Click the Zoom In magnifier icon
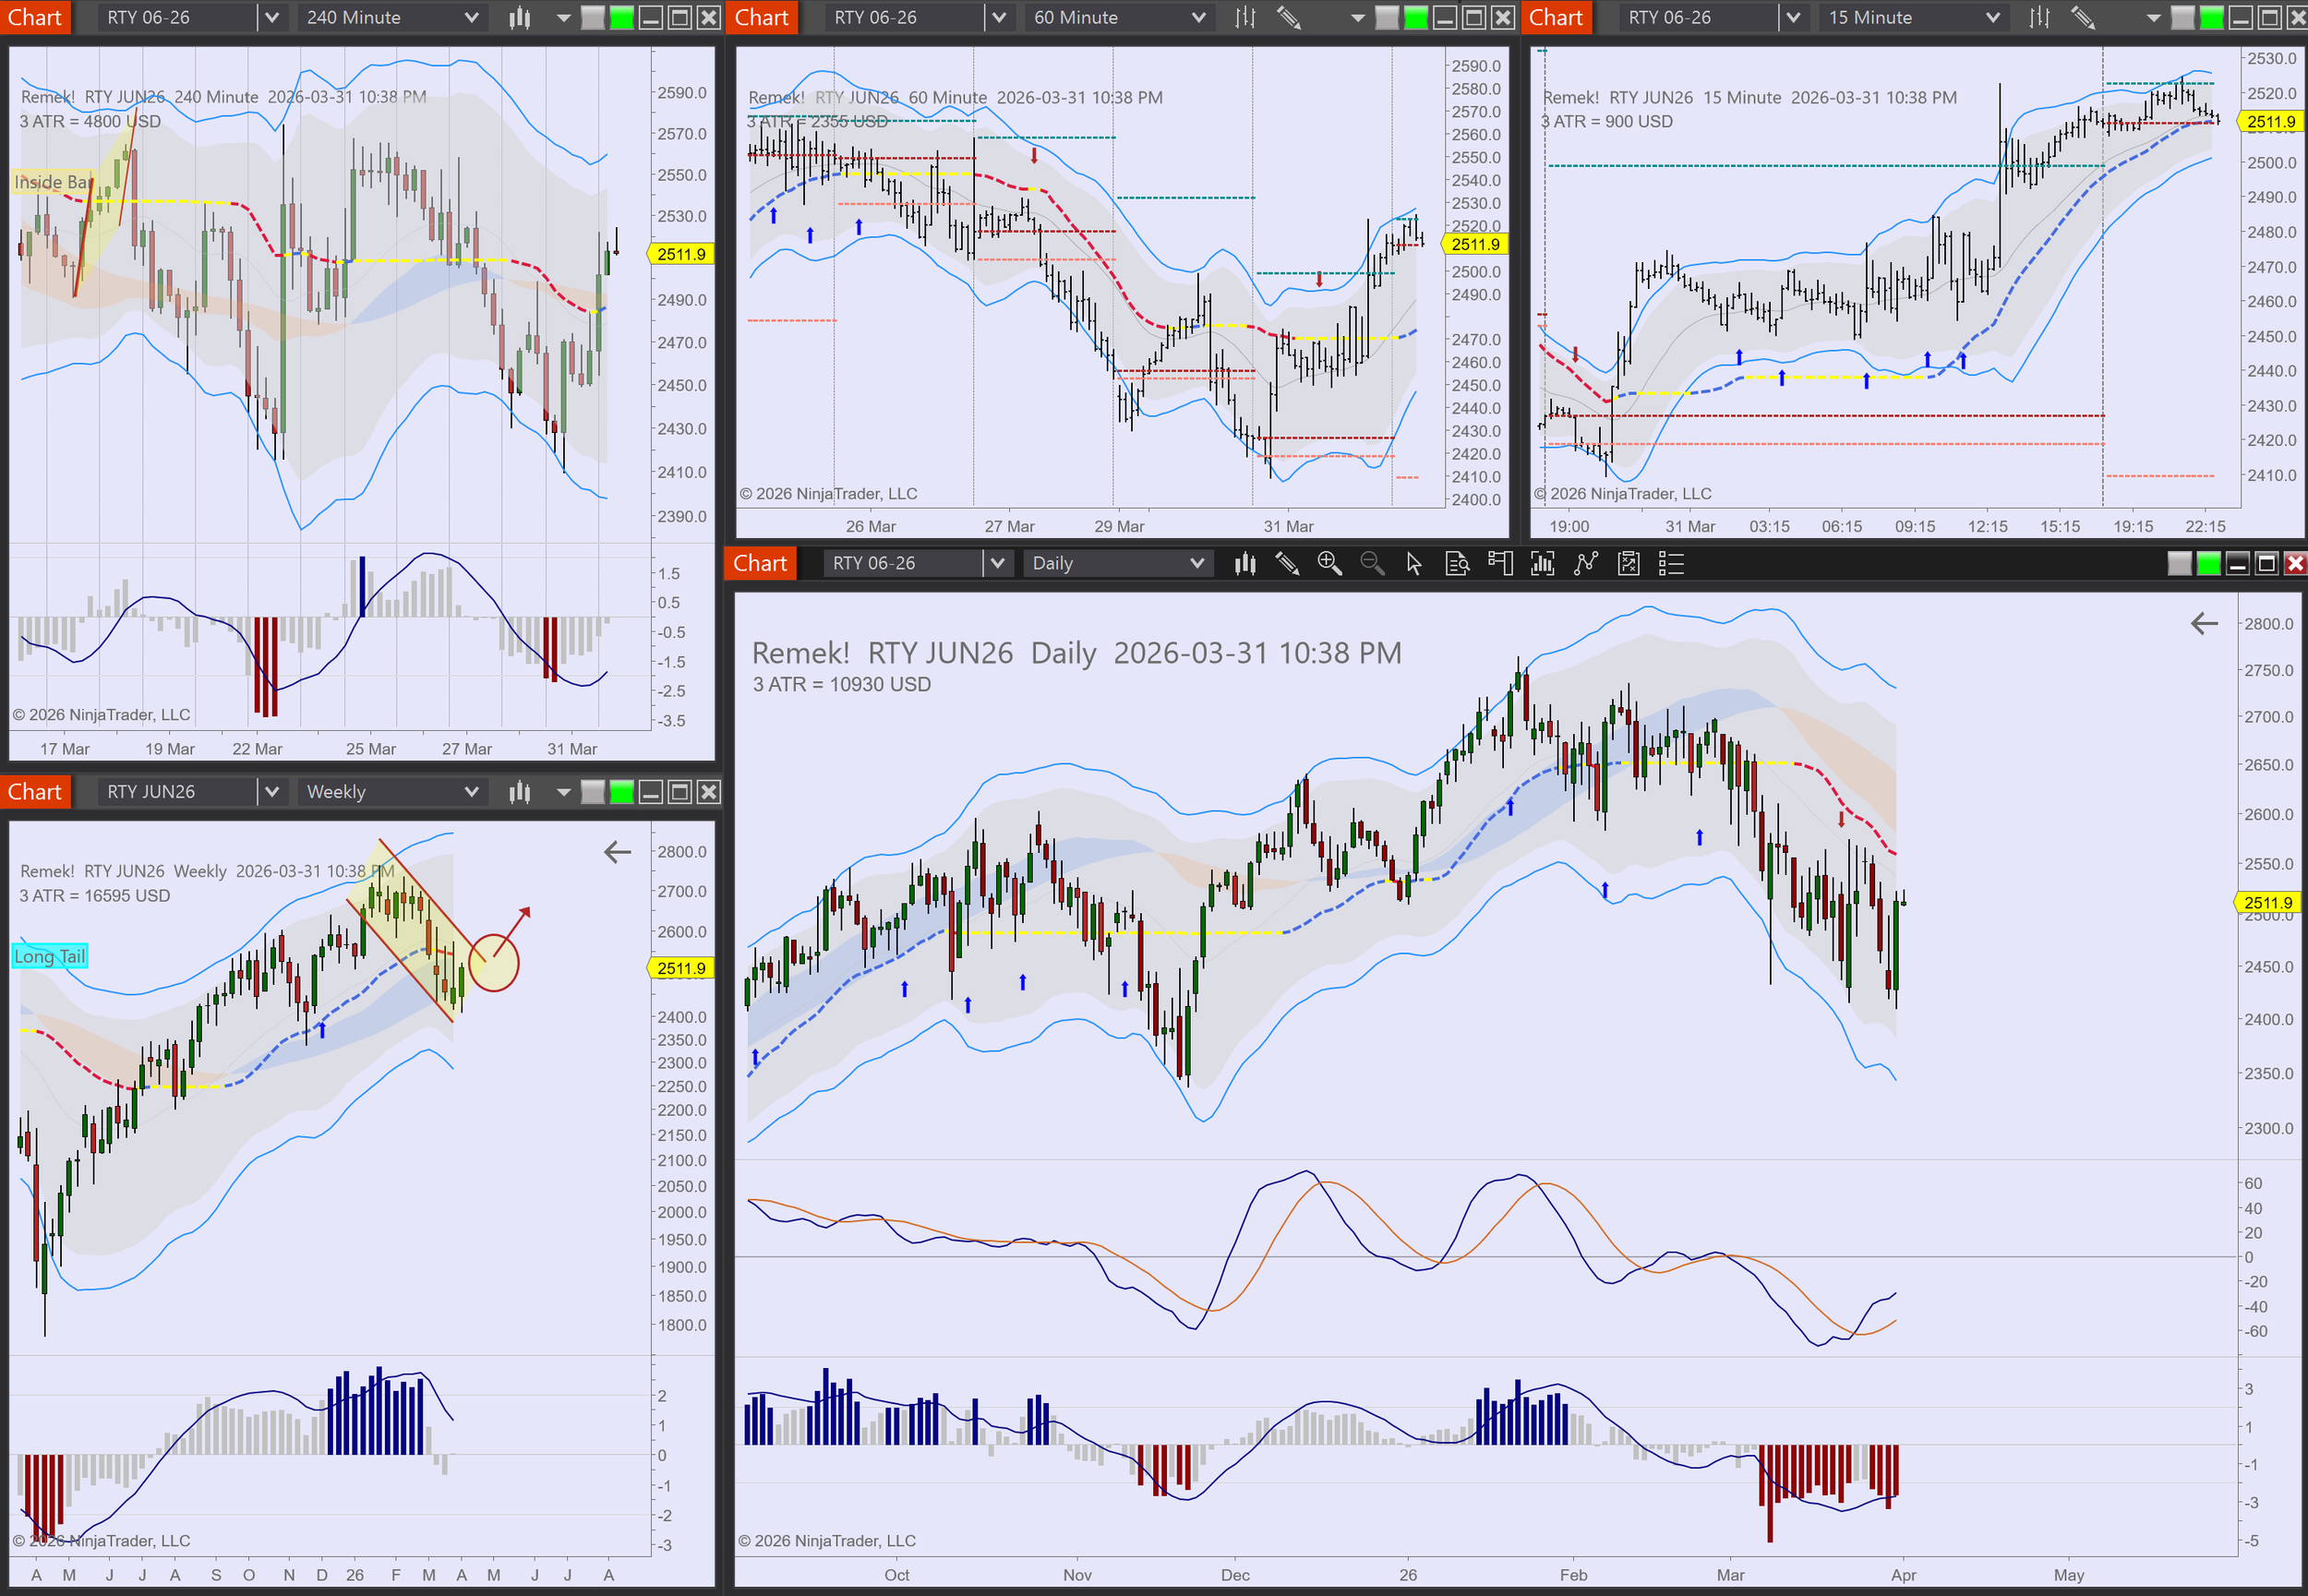Viewport: 2308px width, 1596px height. pyautogui.click(x=1329, y=563)
